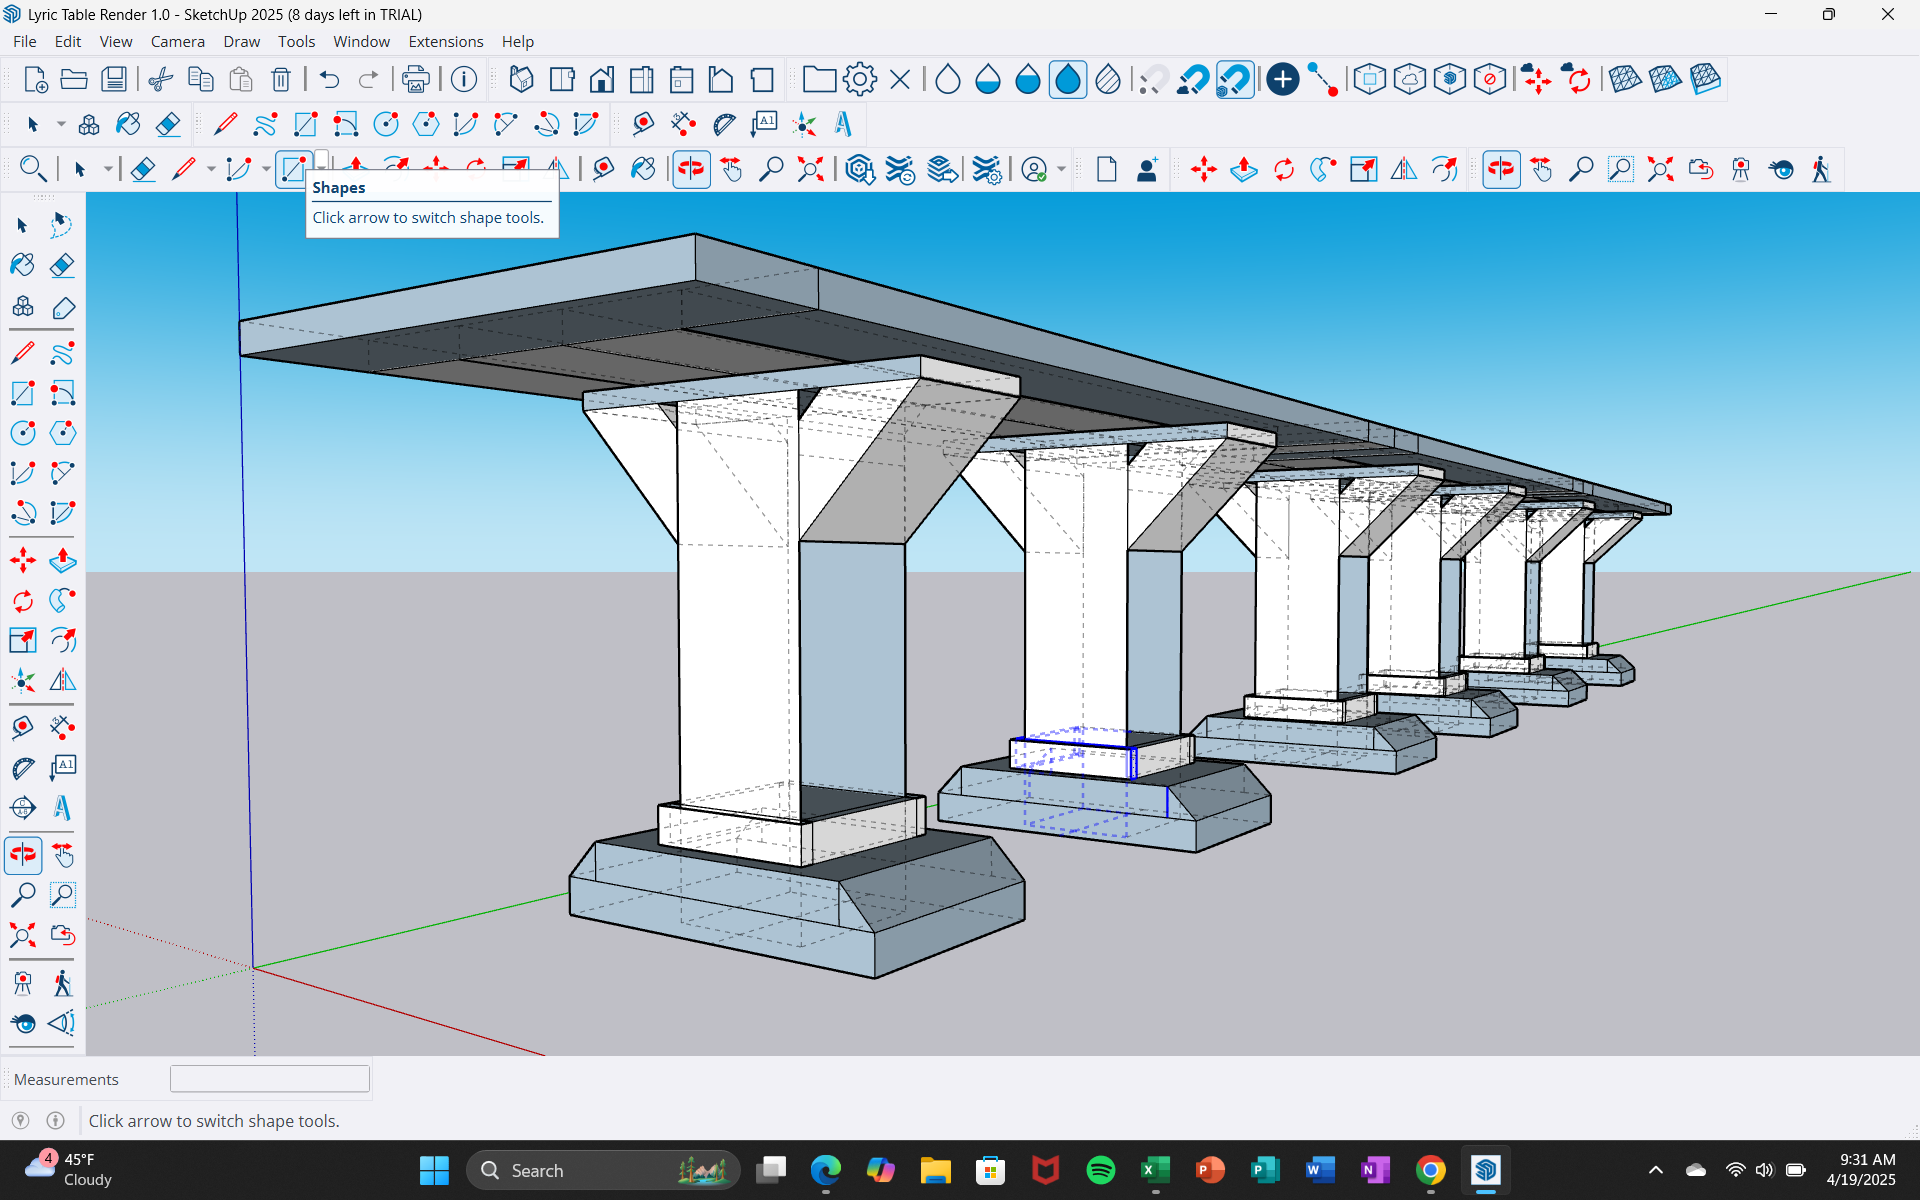1920x1200 pixels.
Task: Toggle the highlighted magnet snapping button
Action: click(x=1235, y=79)
